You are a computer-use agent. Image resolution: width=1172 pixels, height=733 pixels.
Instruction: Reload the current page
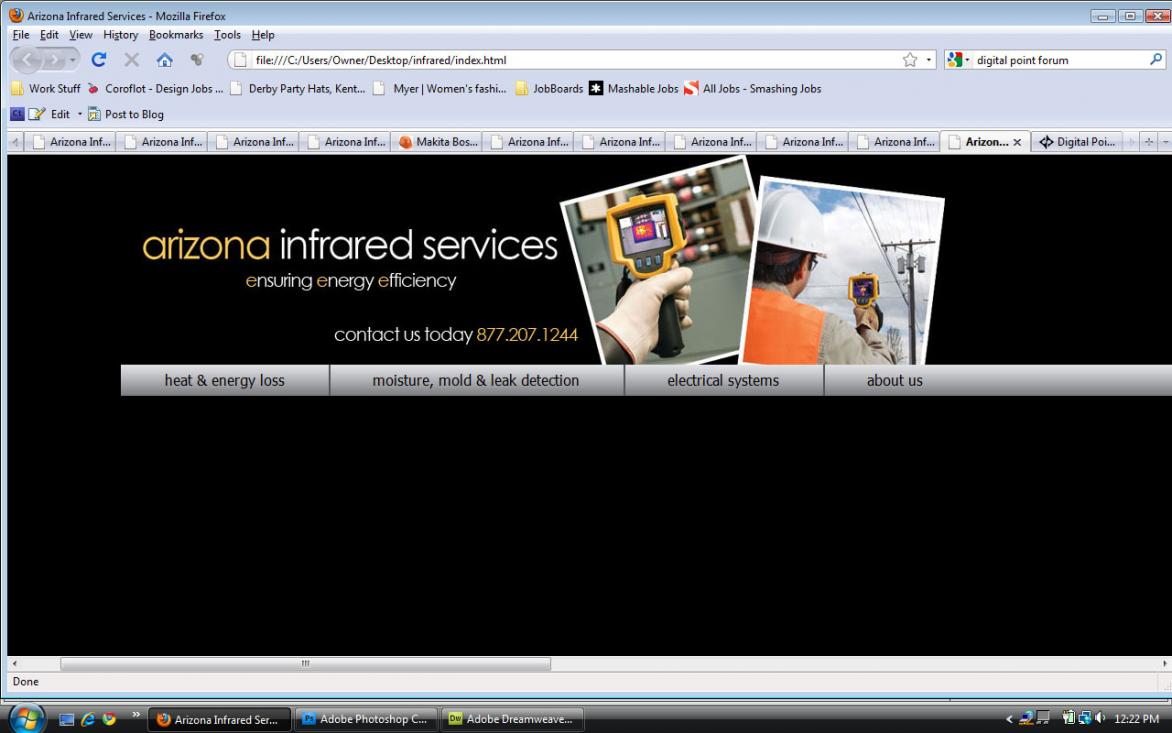point(99,60)
